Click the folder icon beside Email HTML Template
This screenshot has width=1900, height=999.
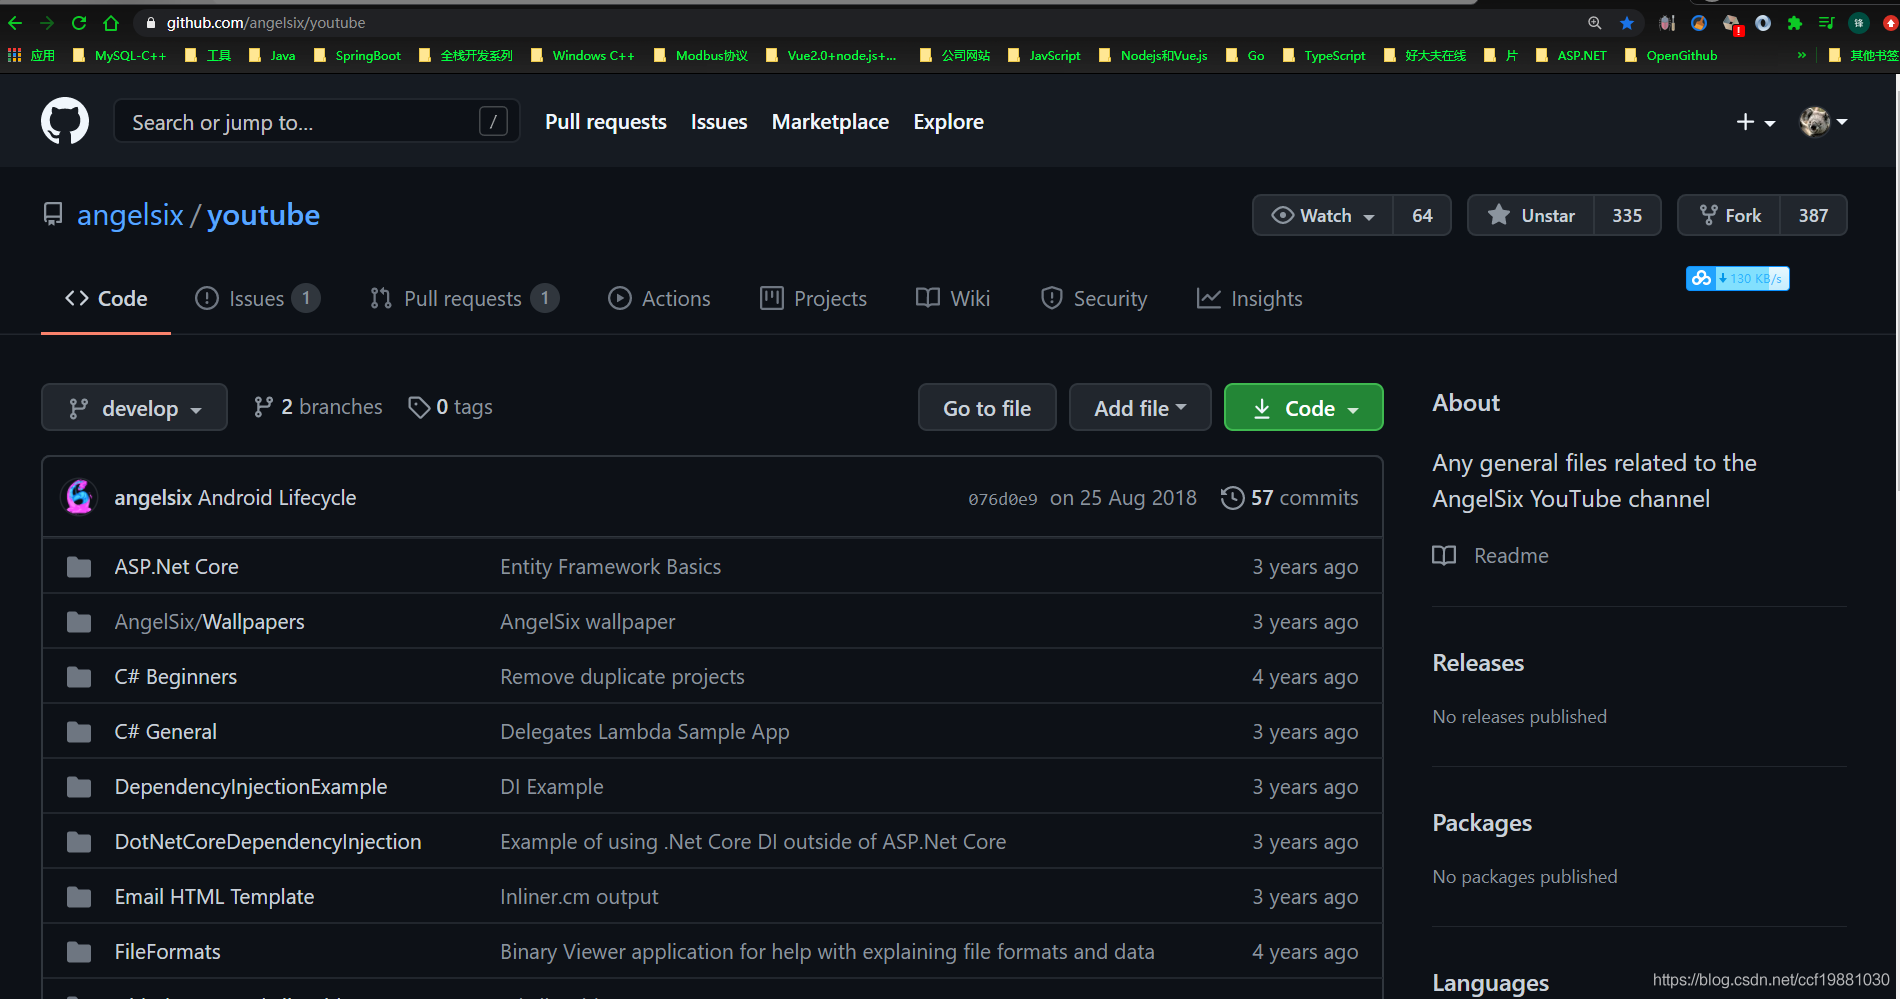(x=79, y=897)
